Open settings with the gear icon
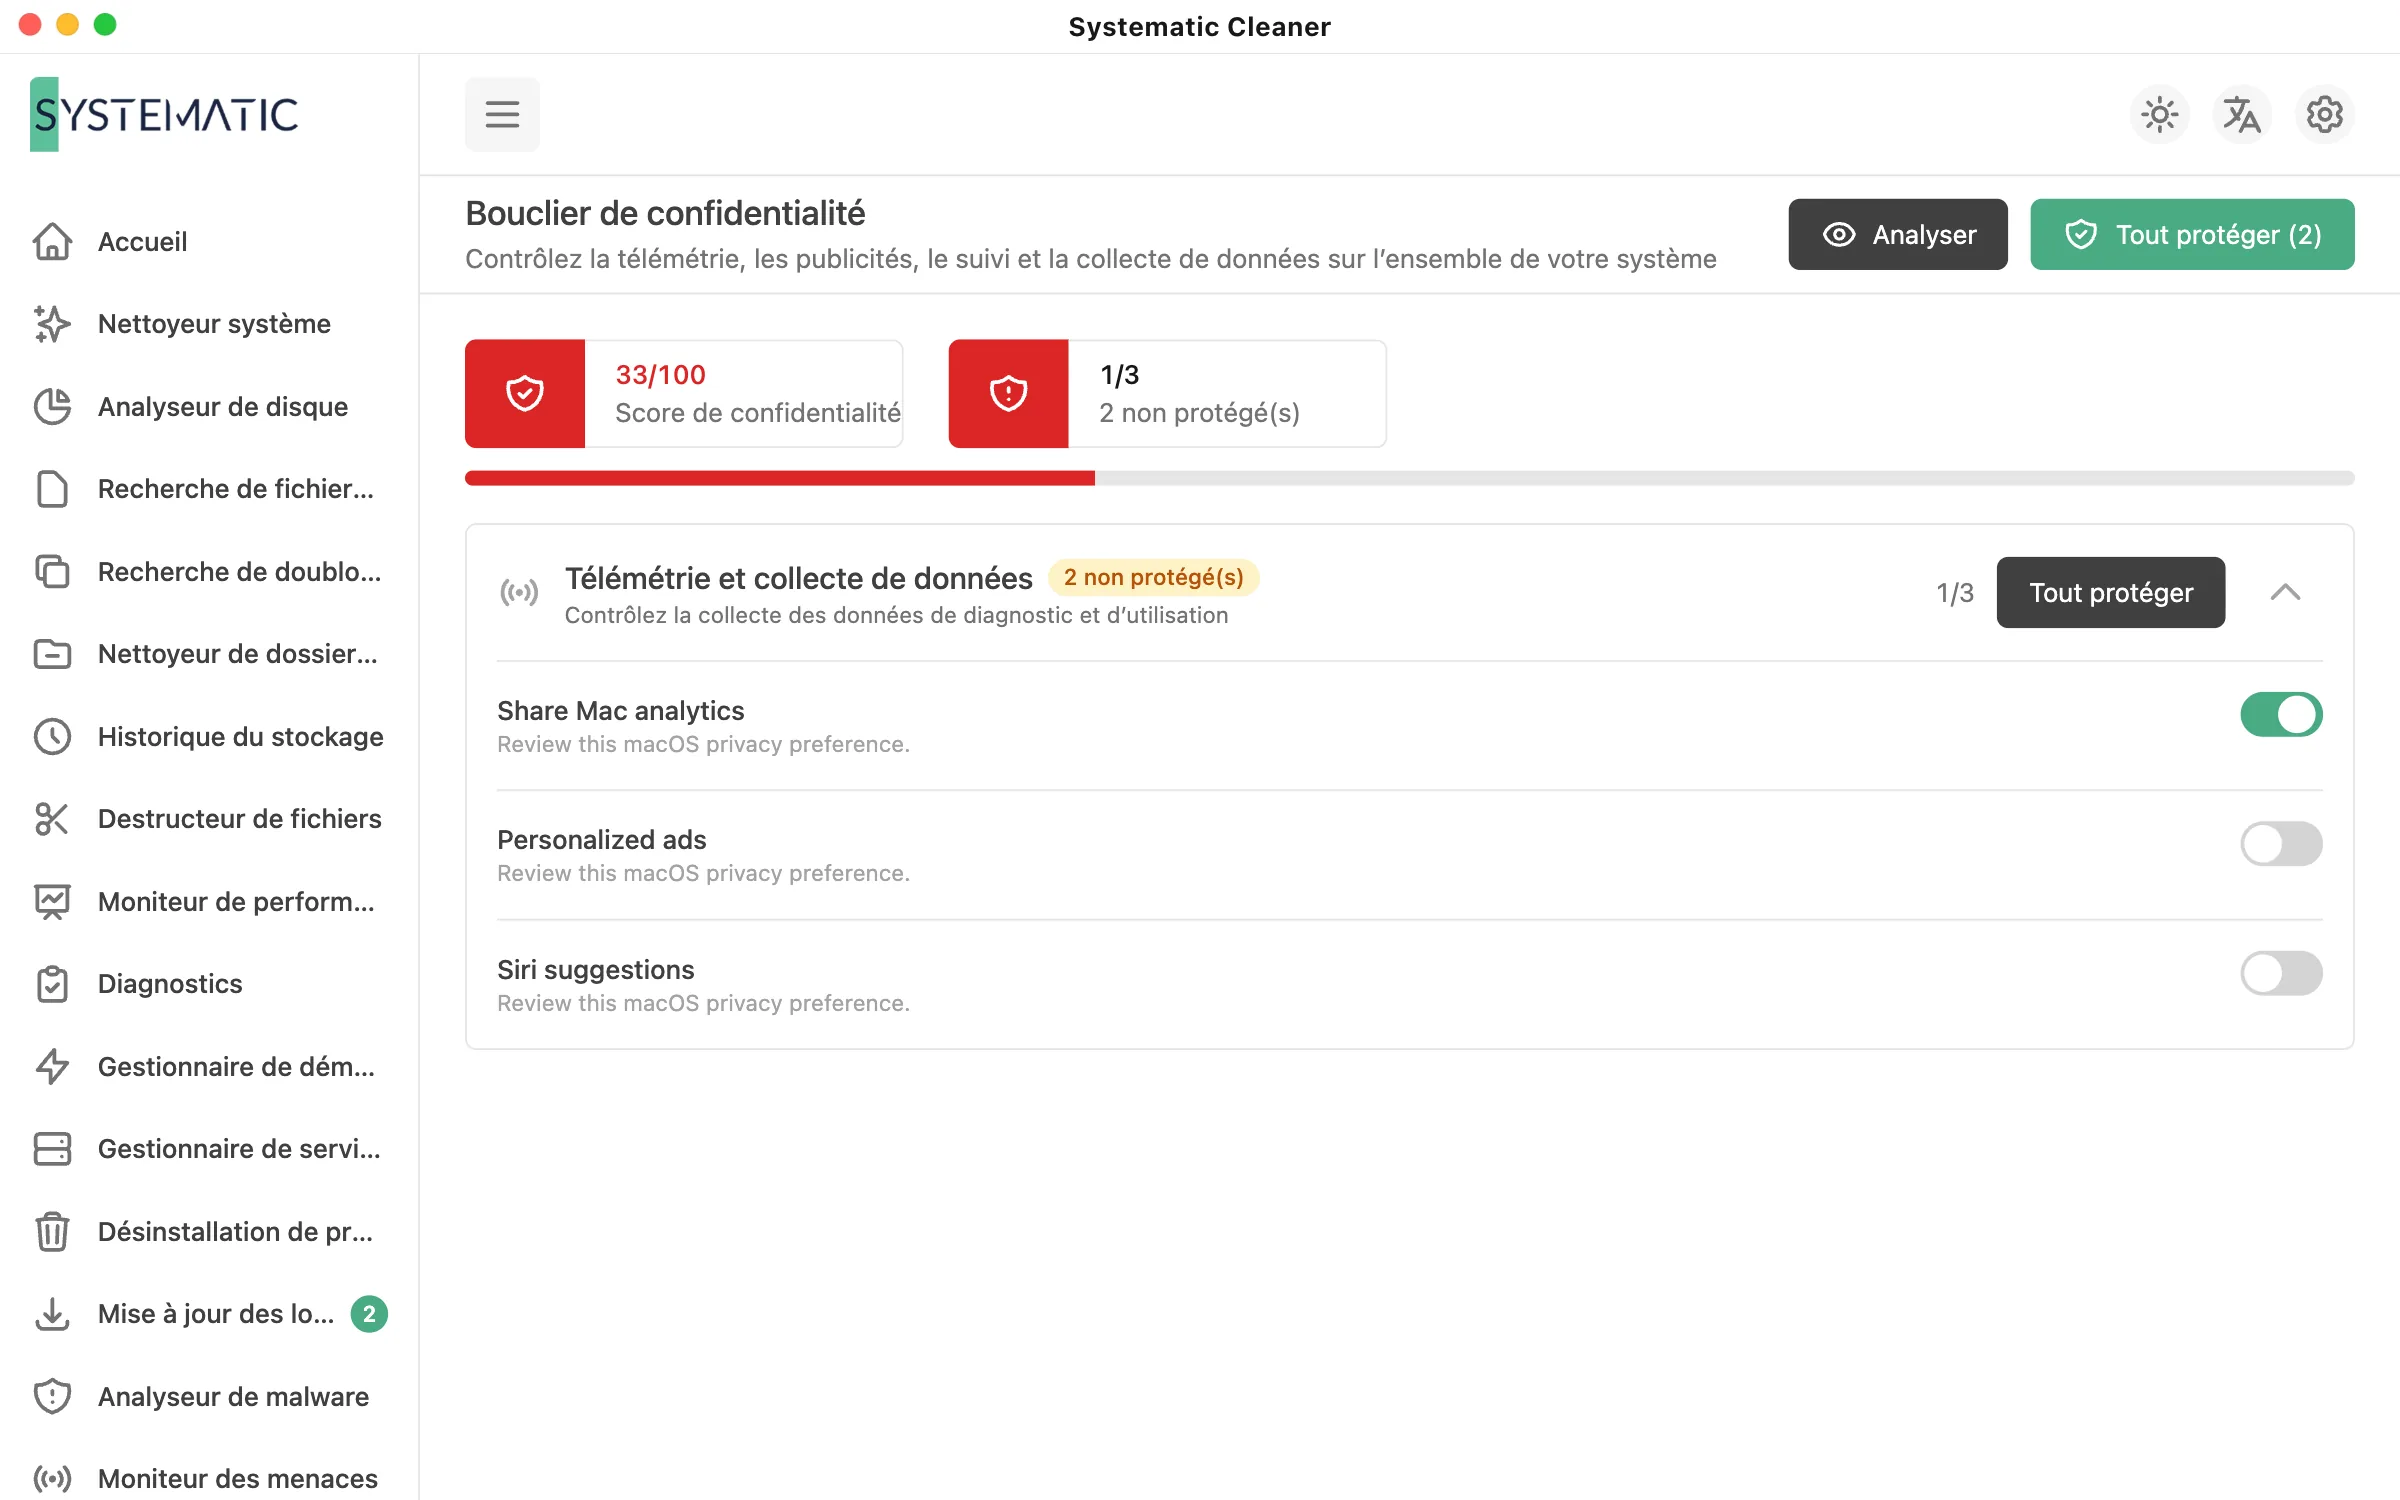Image resolution: width=2400 pixels, height=1500 pixels. coord(2324,115)
